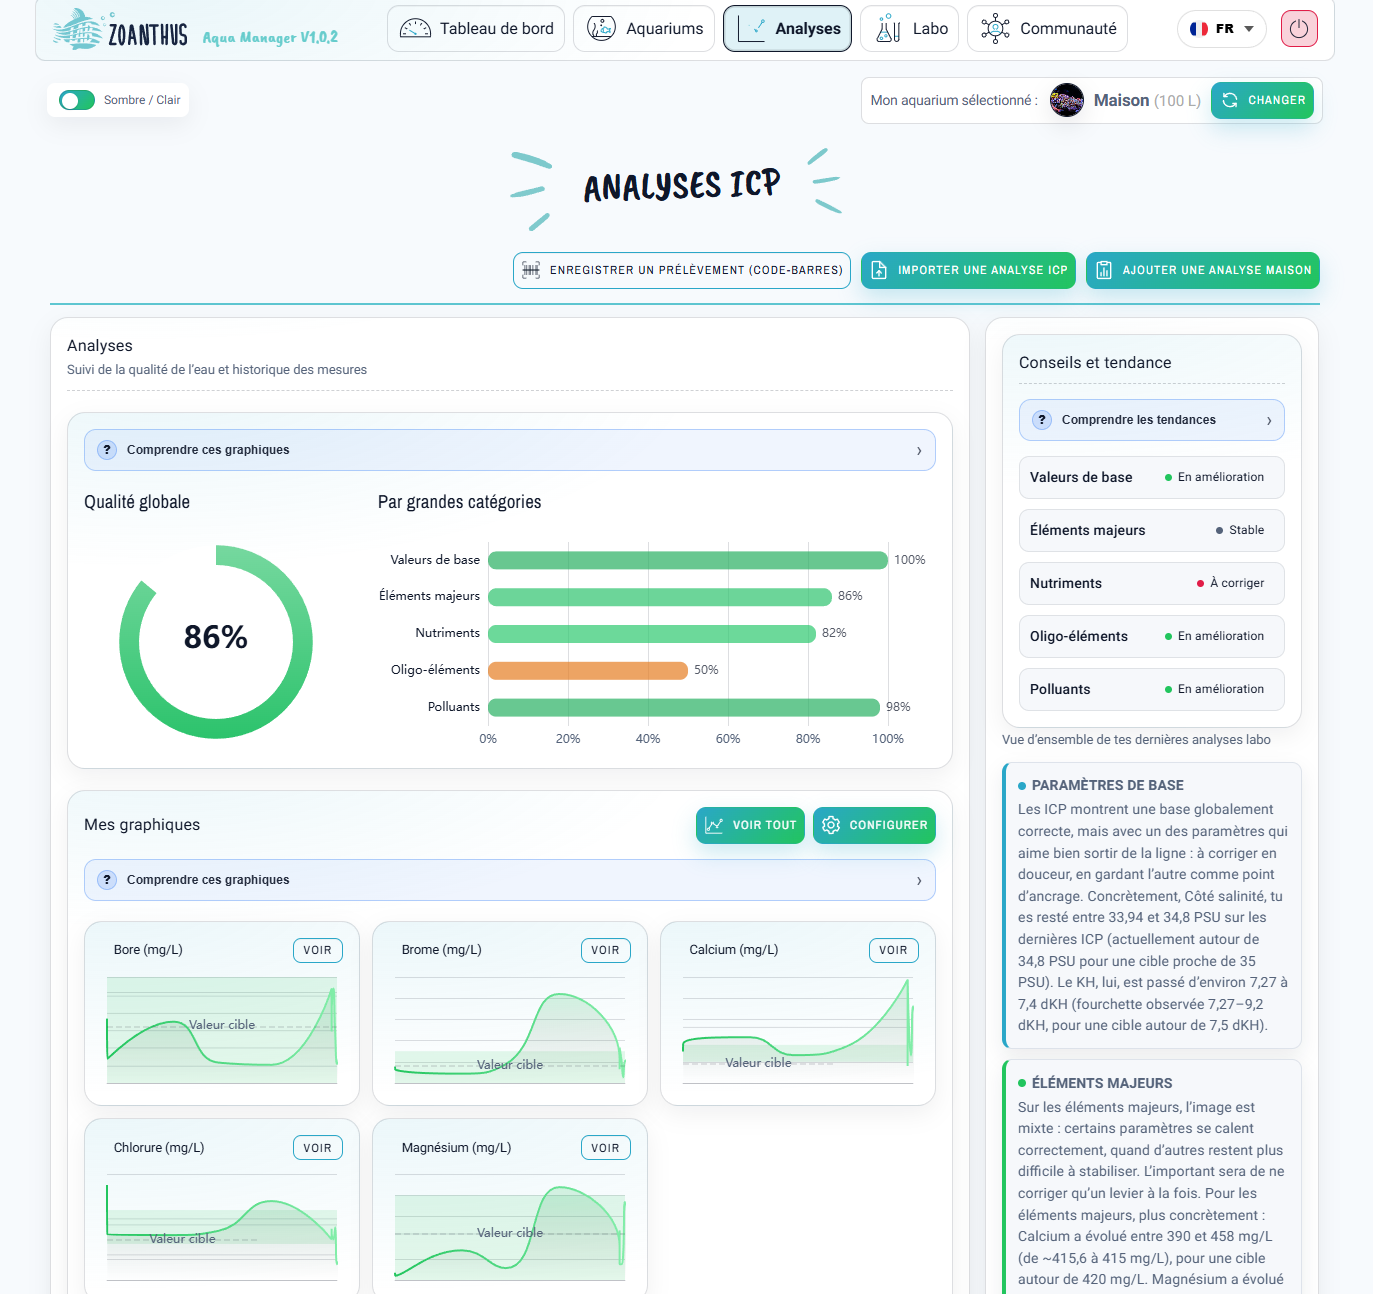Image resolution: width=1373 pixels, height=1294 pixels.
Task: Click the ÉLÉMENTS MAJEURS advice heading
Action: [1101, 1083]
